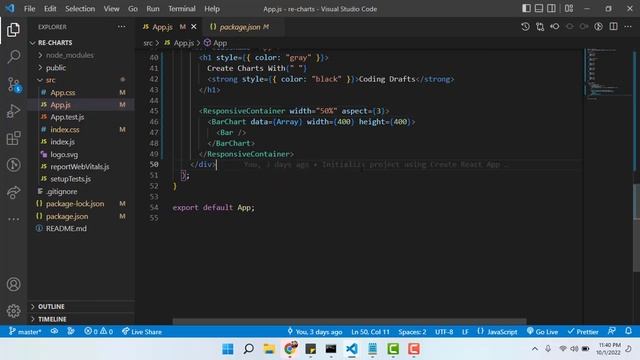
Task: Open editor More Actions menu
Action: click(628, 27)
